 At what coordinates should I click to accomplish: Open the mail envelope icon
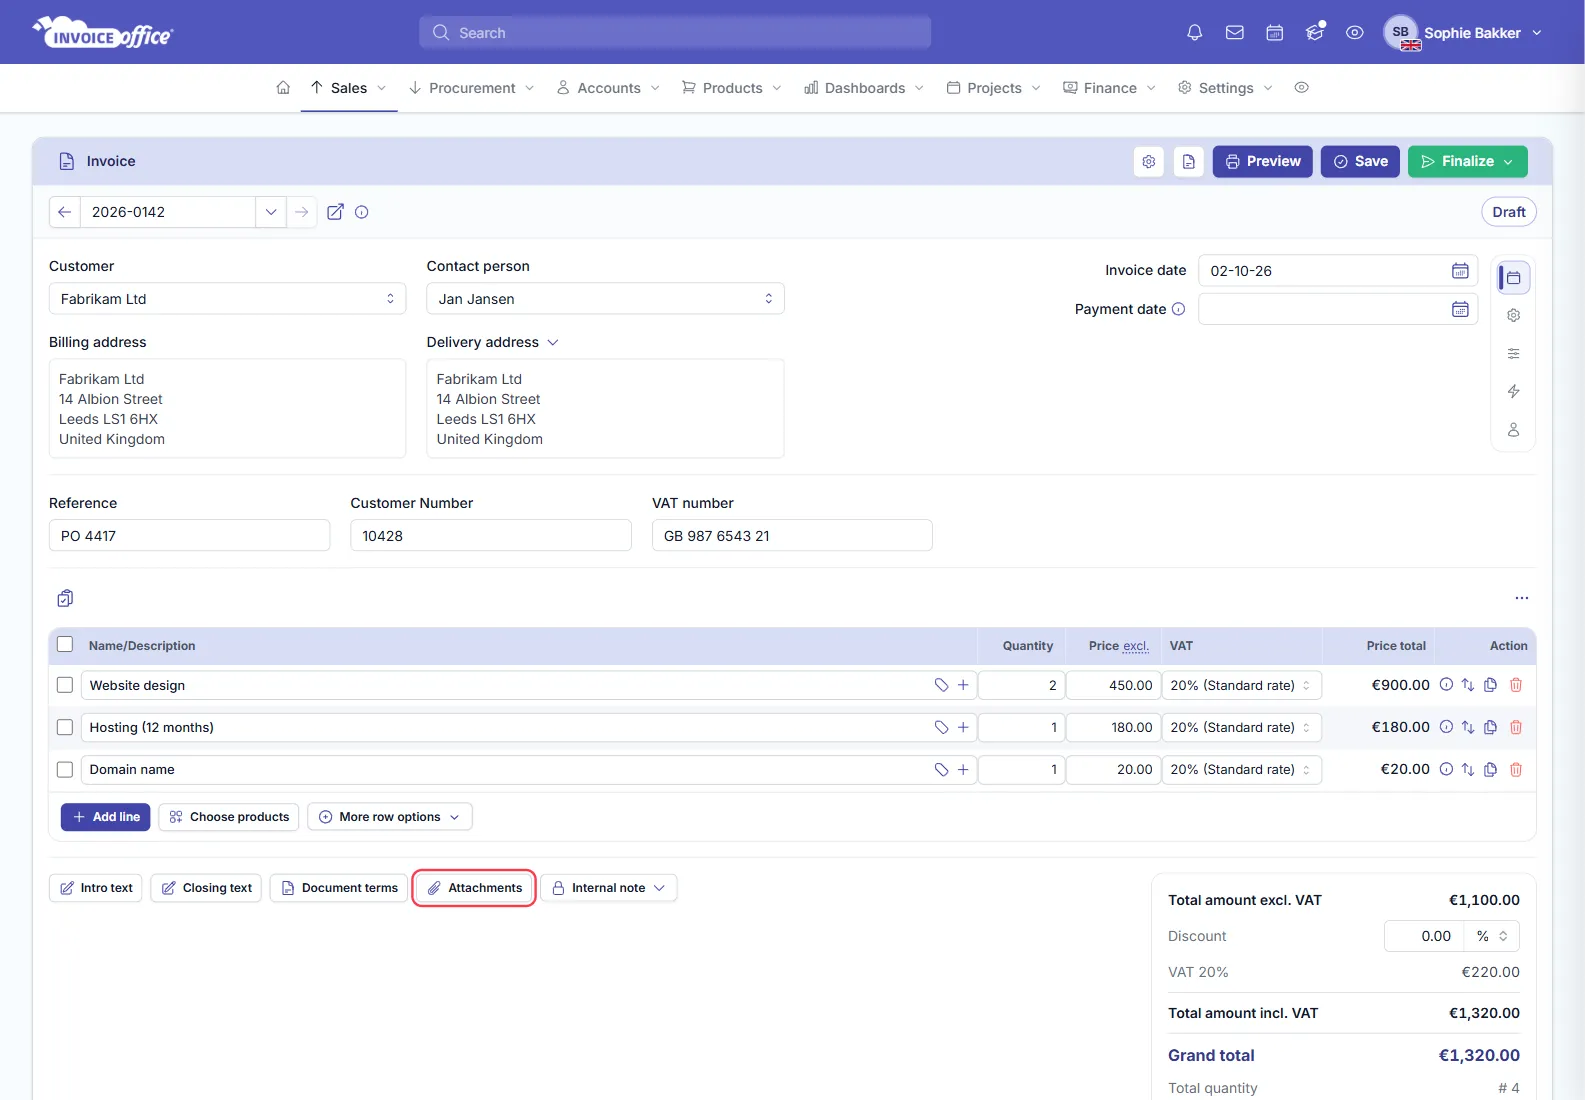[x=1234, y=33]
